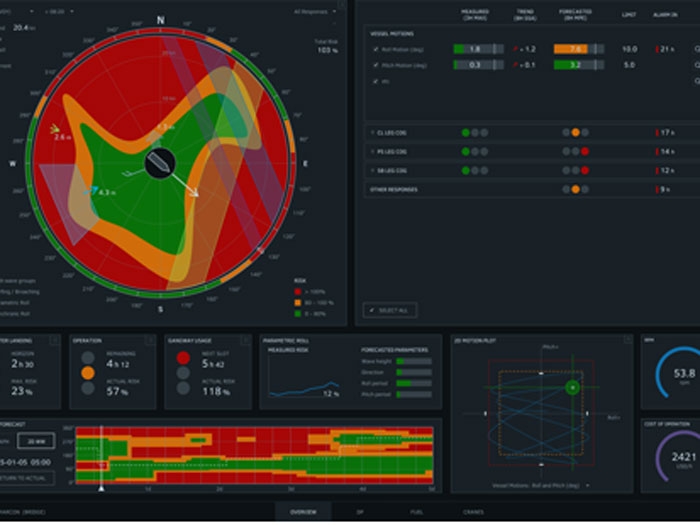700x525 pixels.
Task: Click the Other Responses row header
Action: click(394, 189)
